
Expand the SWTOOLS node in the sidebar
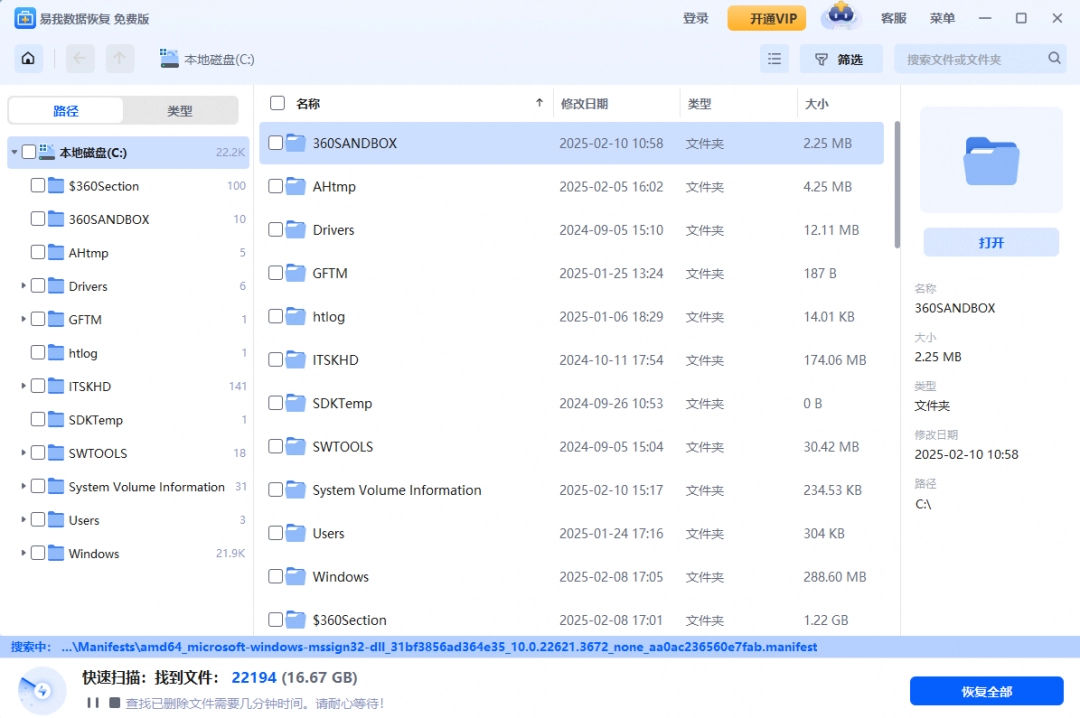pyautogui.click(x=22, y=452)
